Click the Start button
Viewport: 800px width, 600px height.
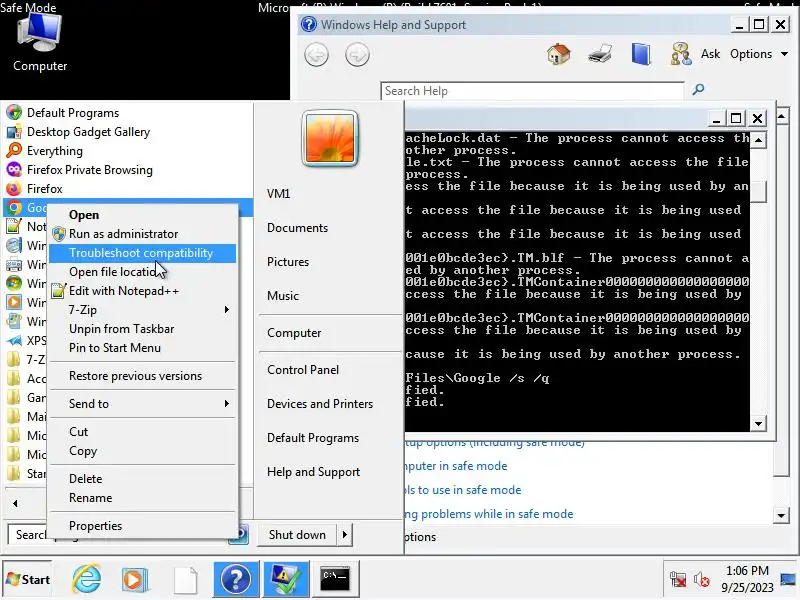point(27,579)
